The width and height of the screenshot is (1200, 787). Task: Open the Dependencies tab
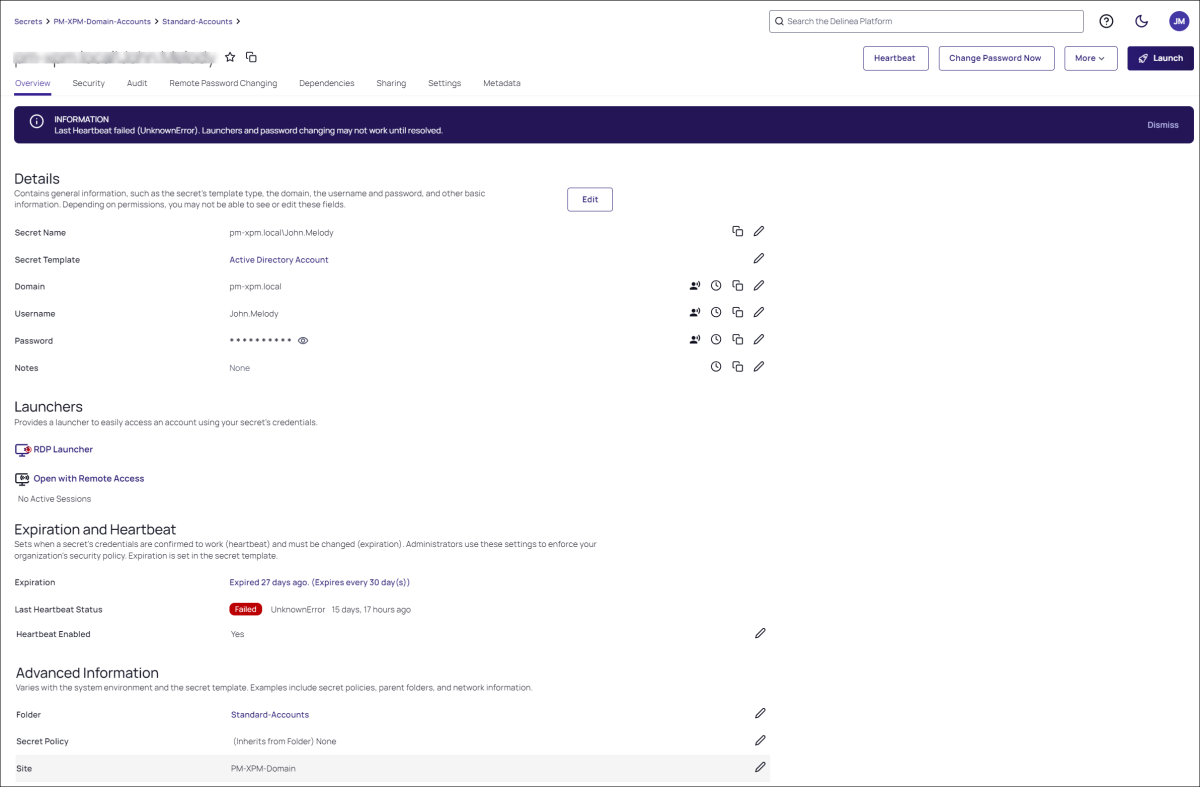pyautogui.click(x=326, y=83)
